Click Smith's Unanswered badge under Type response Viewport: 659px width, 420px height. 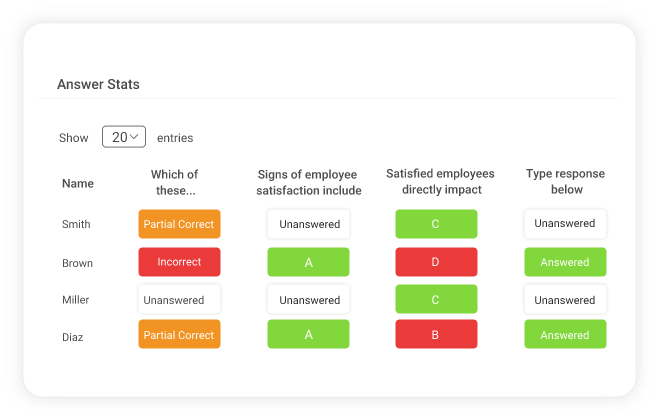pyautogui.click(x=565, y=224)
